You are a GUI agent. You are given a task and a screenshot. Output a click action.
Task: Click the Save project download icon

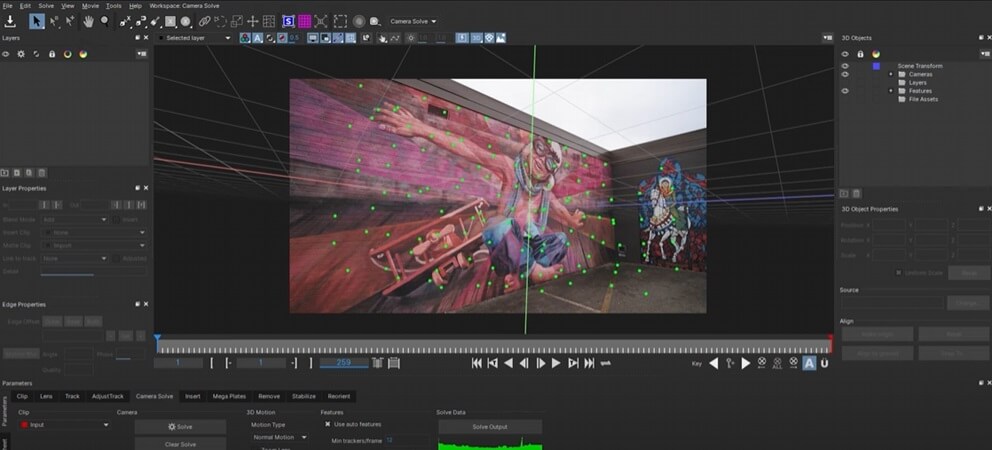pos(10,20)
